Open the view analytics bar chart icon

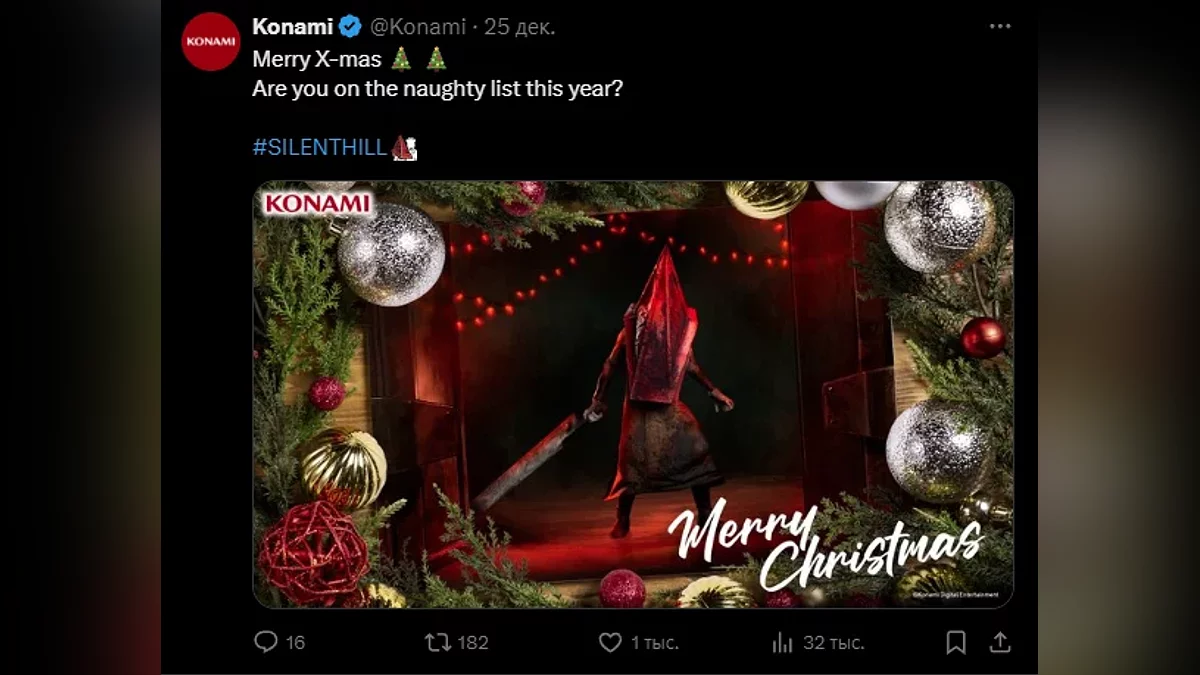point(783,642)
